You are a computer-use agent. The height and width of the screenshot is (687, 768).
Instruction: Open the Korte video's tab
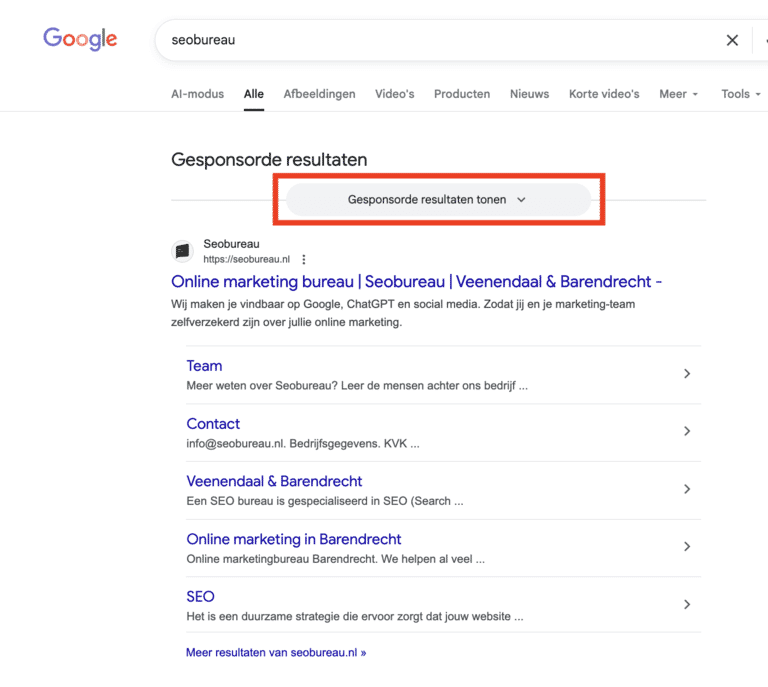tap(604, 94)
